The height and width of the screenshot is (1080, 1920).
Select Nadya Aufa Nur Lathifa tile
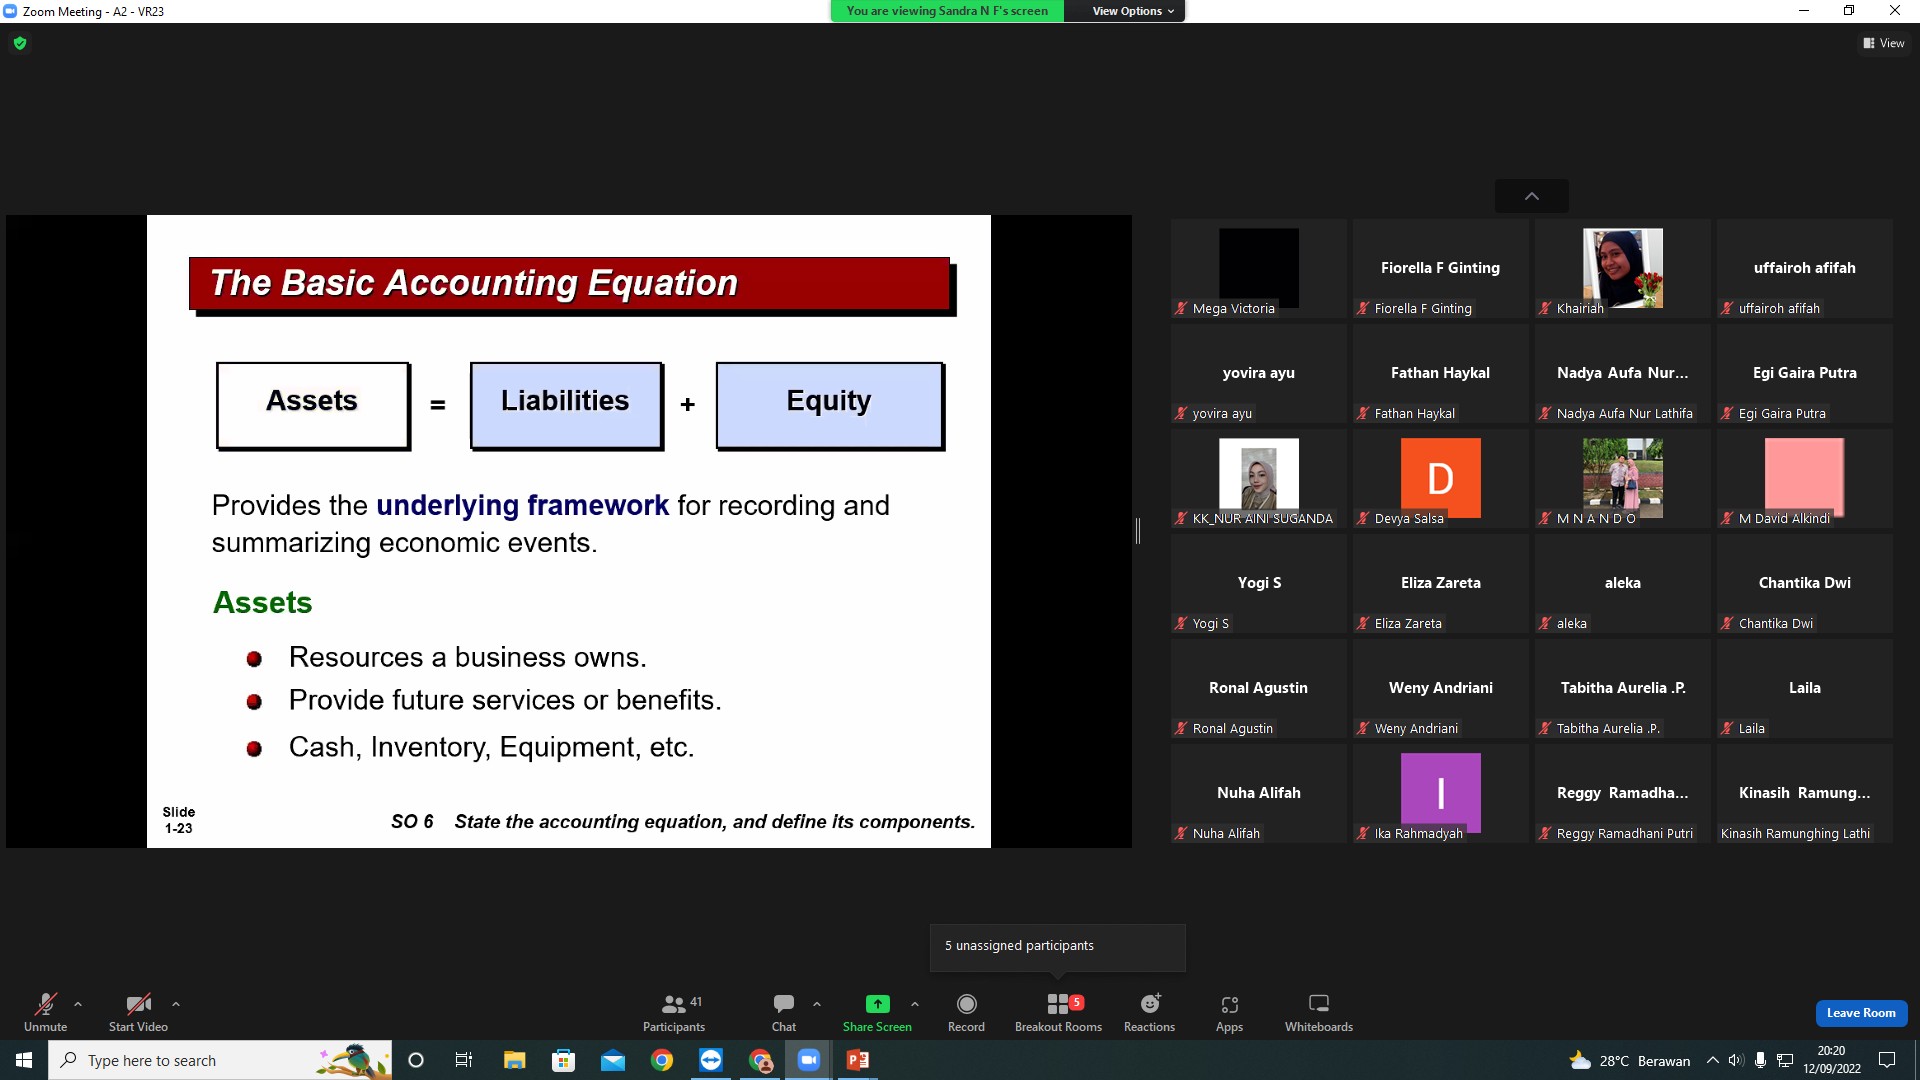click(1622, 373)
